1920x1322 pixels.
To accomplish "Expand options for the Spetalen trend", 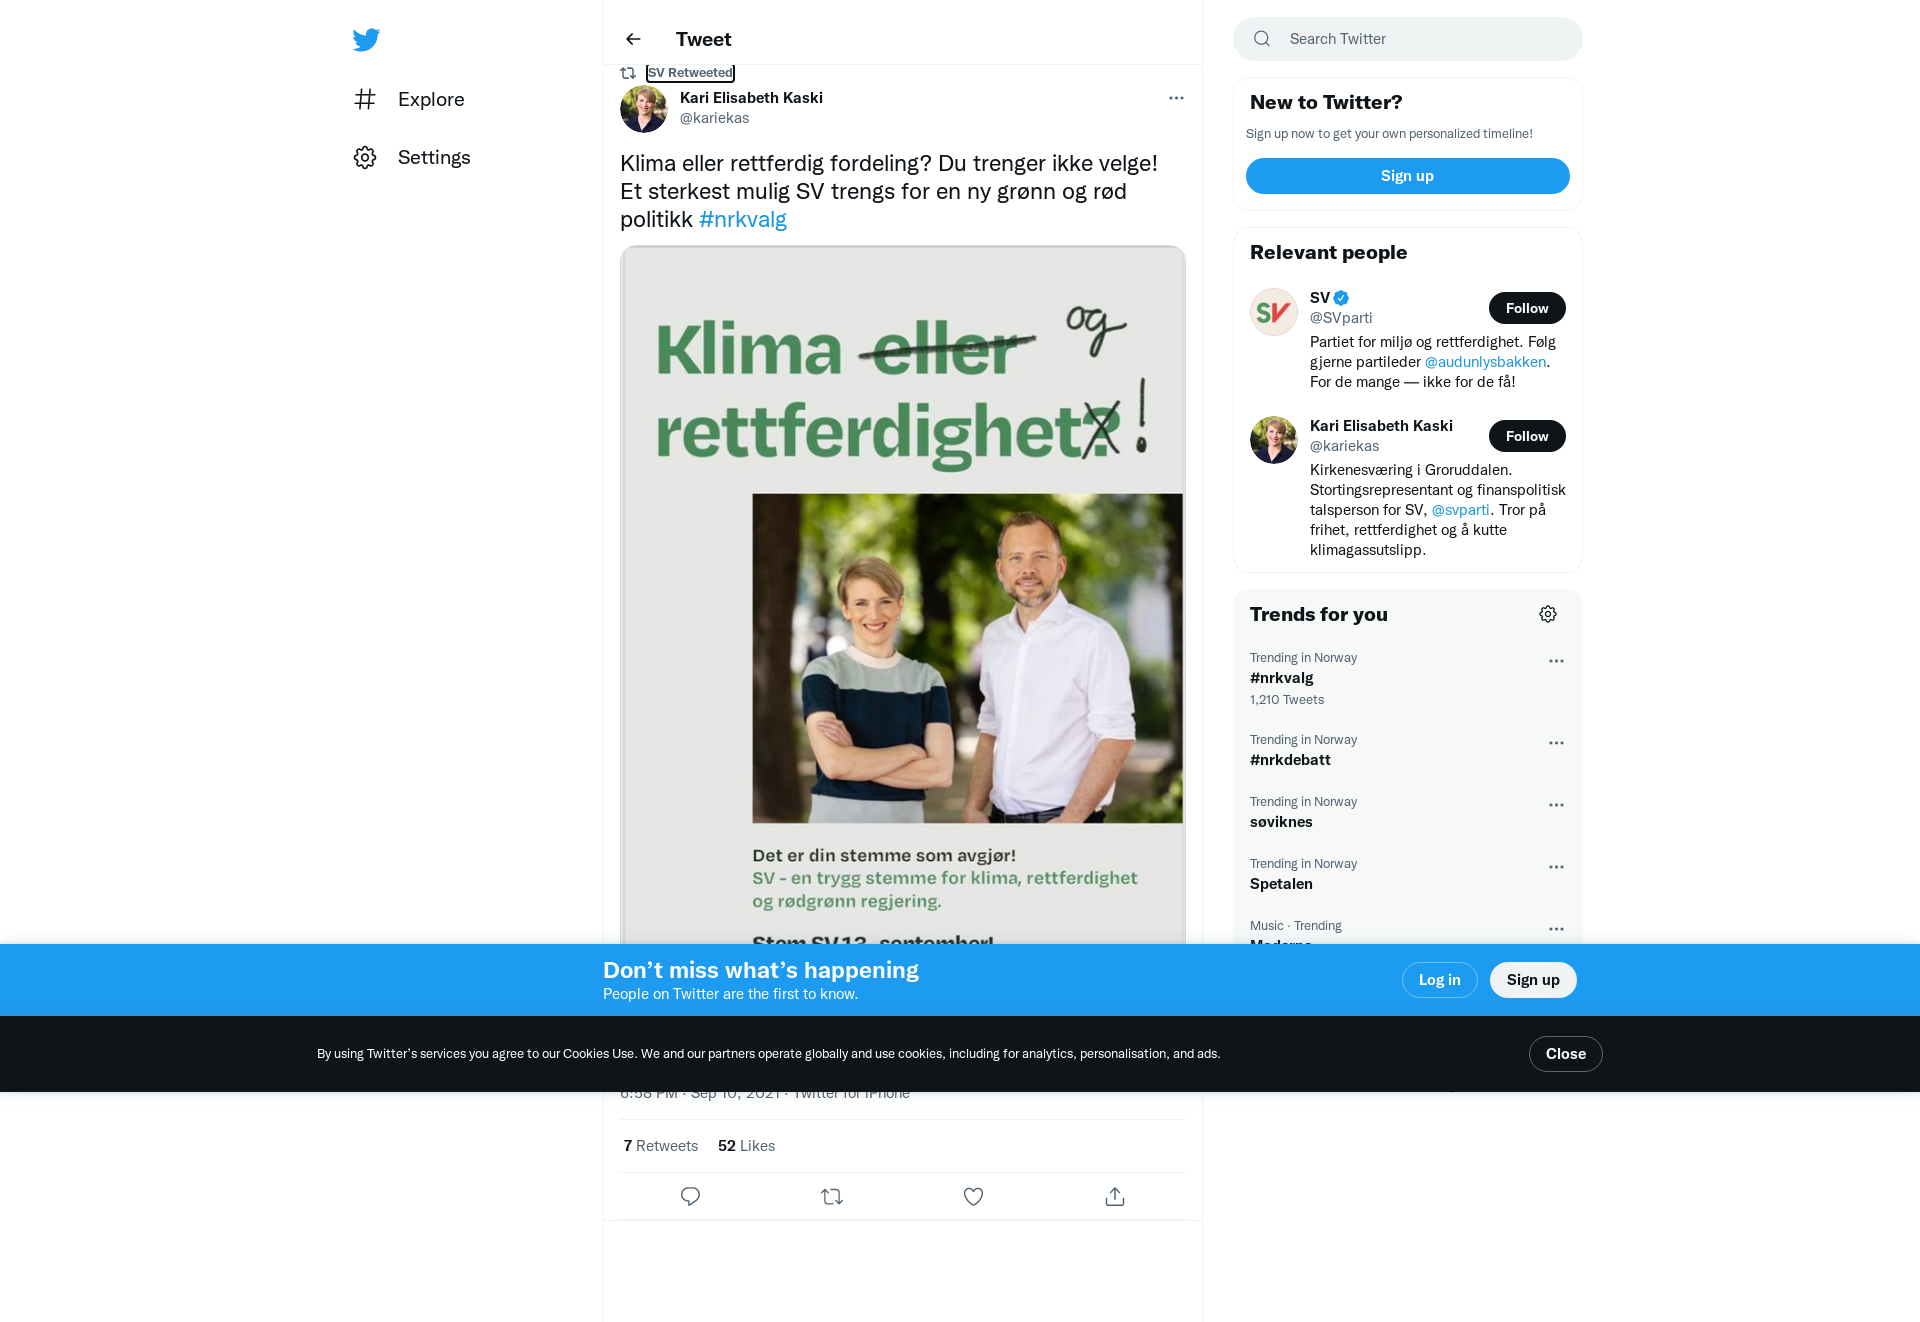I will tap(1556, 867).
